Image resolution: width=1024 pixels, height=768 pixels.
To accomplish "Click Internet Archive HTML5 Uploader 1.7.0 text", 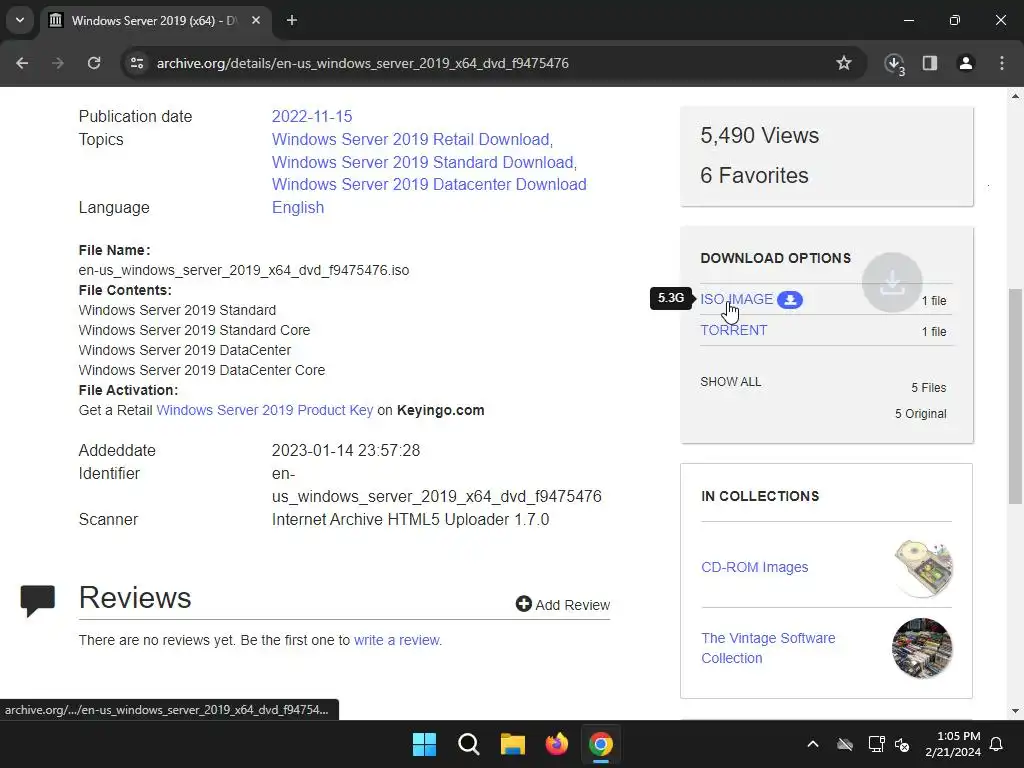I will click(411, 519).
